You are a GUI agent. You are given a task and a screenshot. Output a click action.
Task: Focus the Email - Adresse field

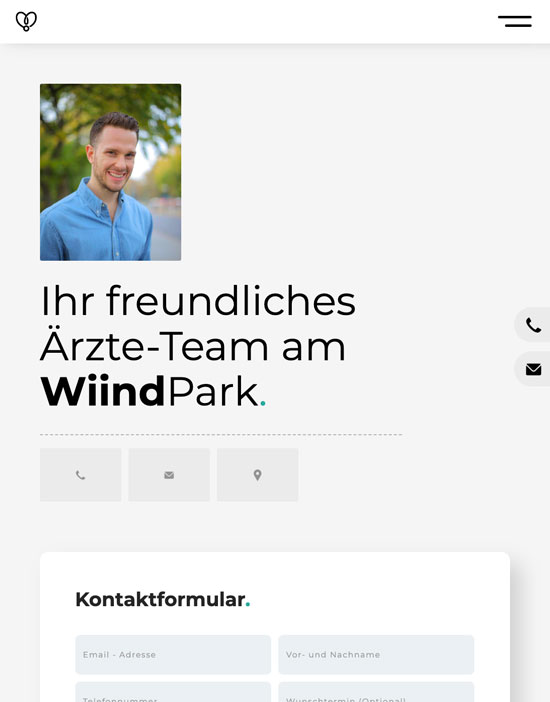click(173, 655)
